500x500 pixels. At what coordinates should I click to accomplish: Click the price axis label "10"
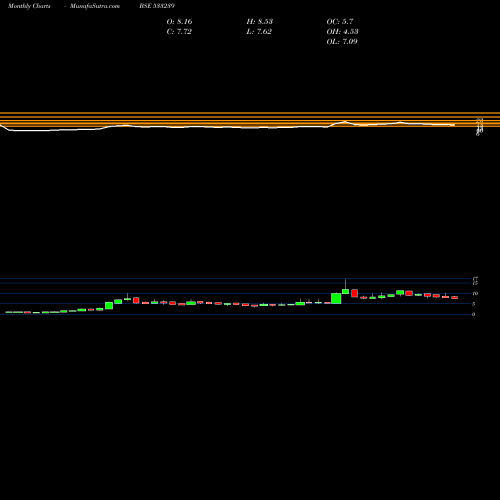coord(475,294)
